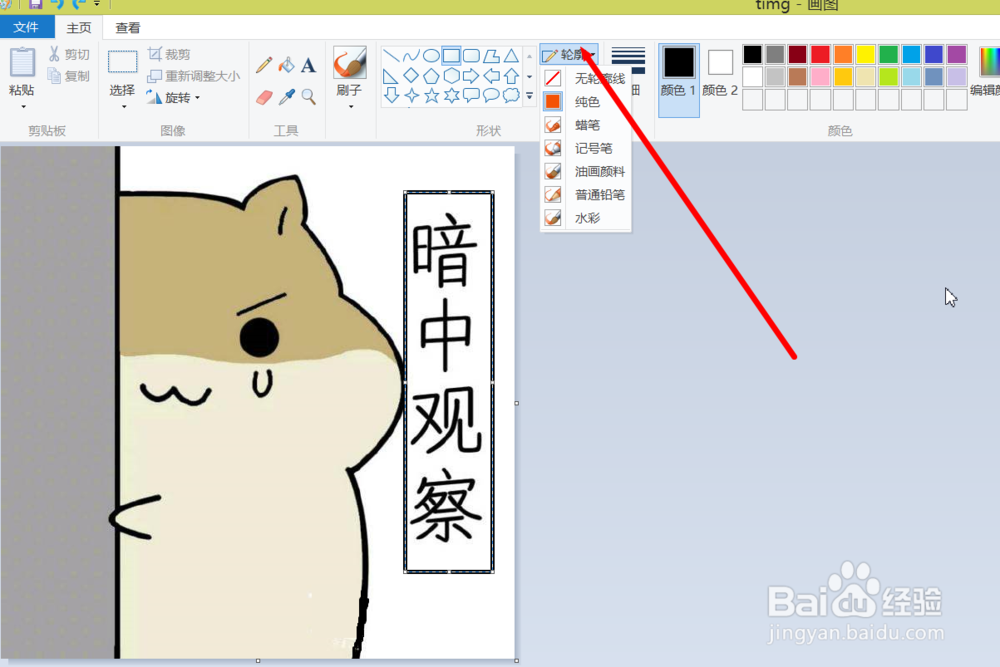Click the 裁剪 crop button
Viewport: 1000px width, 667px height.
point(169,54)
